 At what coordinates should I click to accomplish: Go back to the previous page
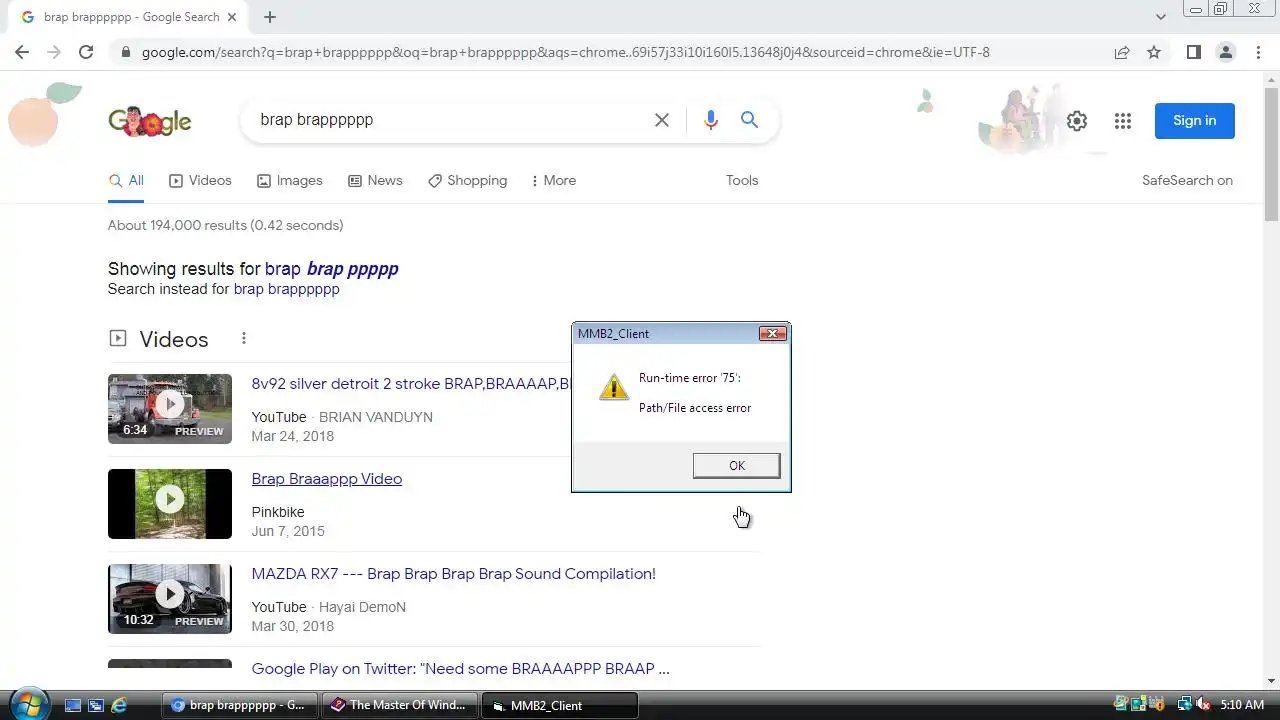(x=22, y=52)
